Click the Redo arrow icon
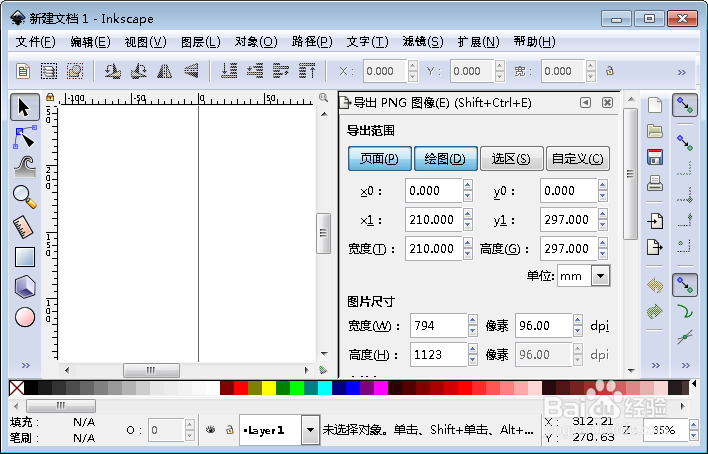Viewport: 708px width, 454px height. point(655,311)
